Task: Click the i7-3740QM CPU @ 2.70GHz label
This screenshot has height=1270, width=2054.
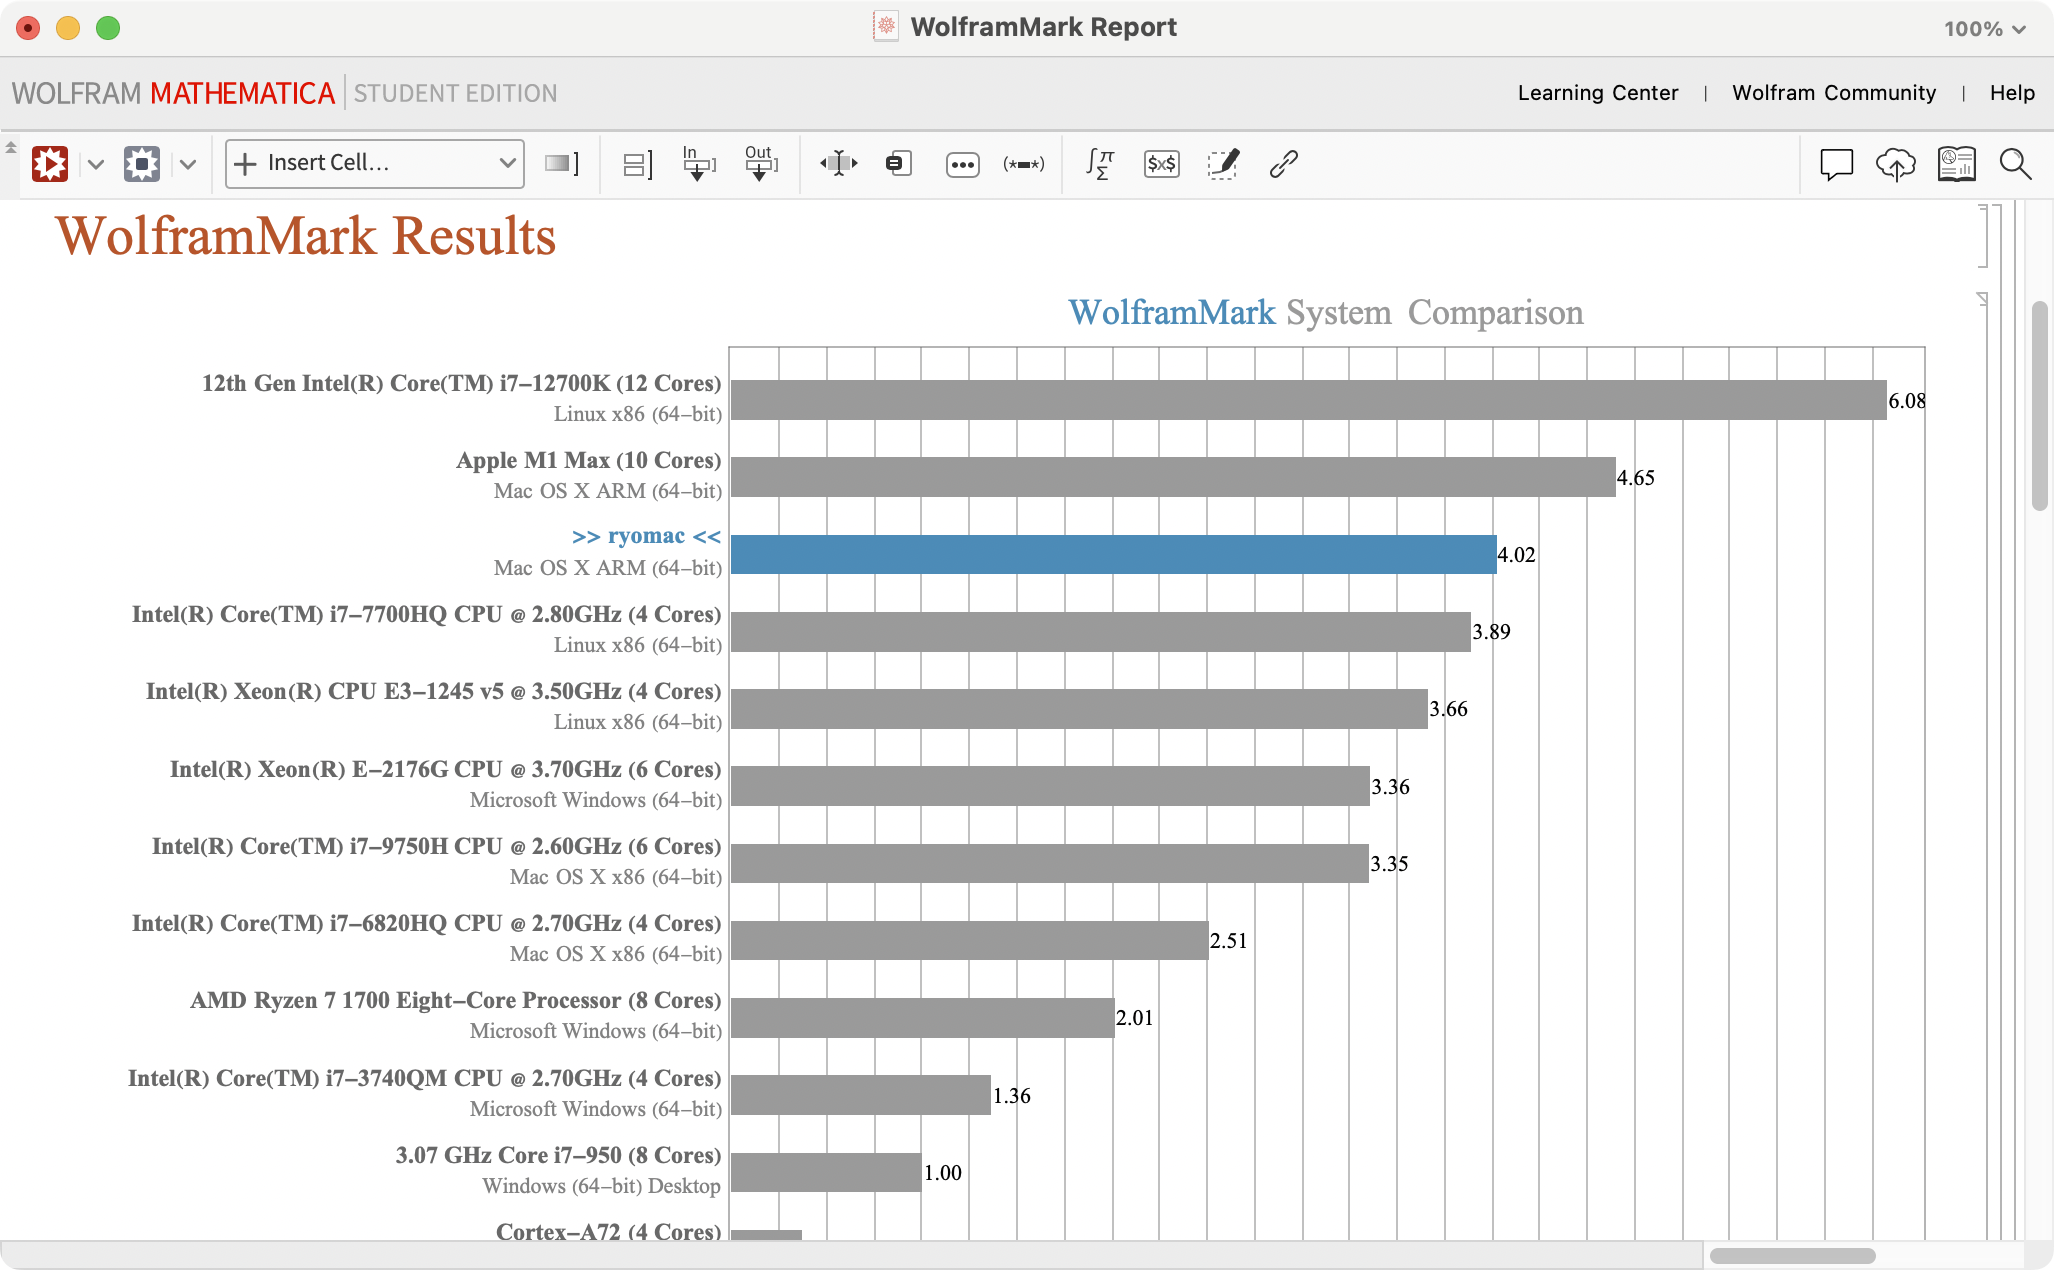Action: tap(424, 1079)
